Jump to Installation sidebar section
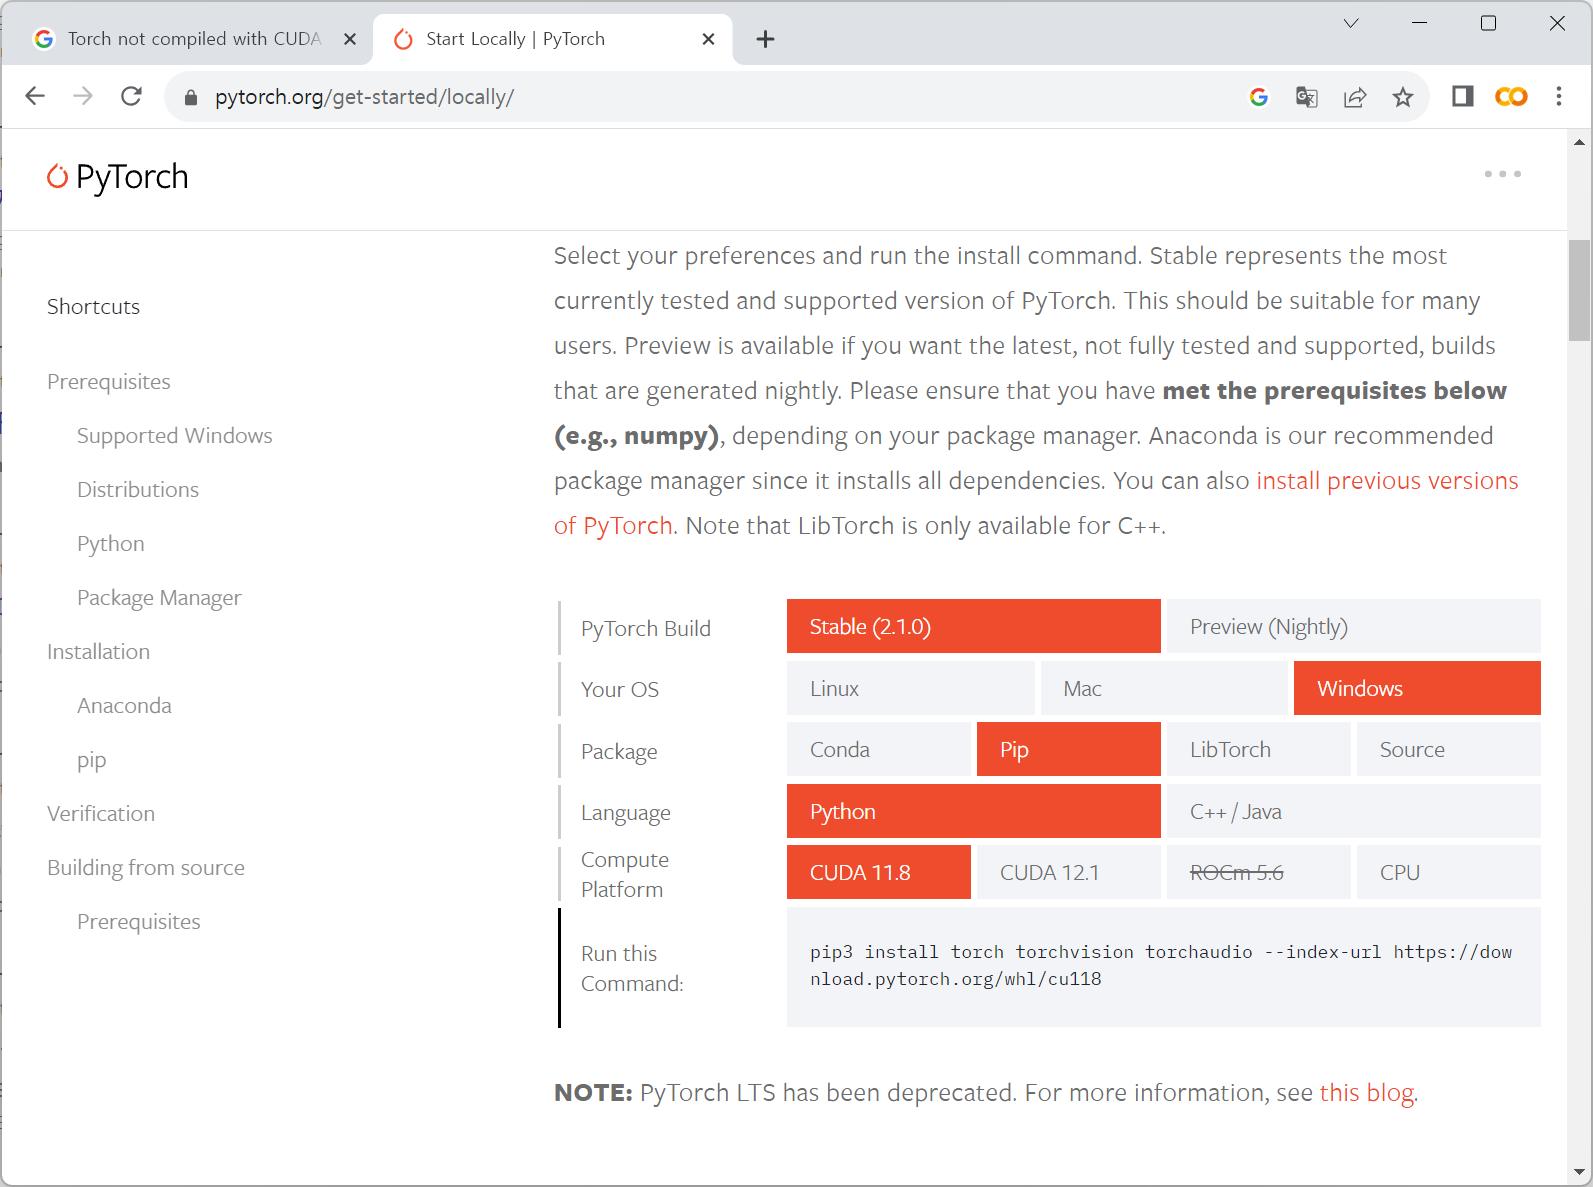The height and width of the screenshot is (1187, 1593). 98,652
